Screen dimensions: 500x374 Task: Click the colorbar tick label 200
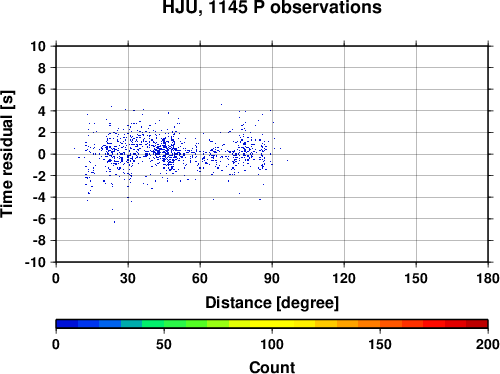tap(488, 344)
